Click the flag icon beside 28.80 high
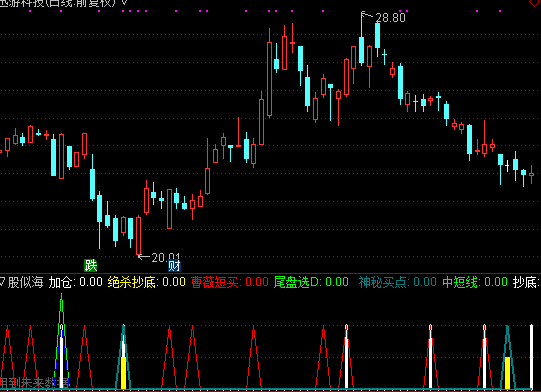541x392 pixels. pos(366,15)
